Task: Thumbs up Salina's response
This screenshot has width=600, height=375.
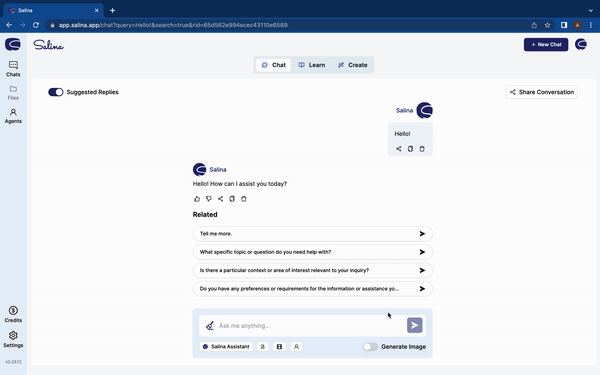Action: click(197, 199)
